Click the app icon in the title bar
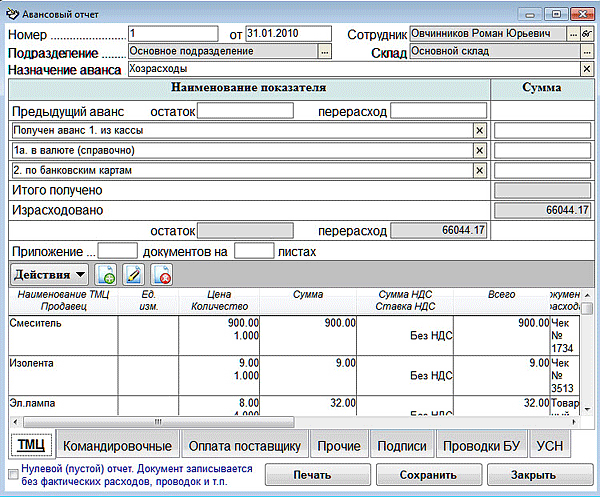Viewport: 600px width, 497px height. coord(12,14)
